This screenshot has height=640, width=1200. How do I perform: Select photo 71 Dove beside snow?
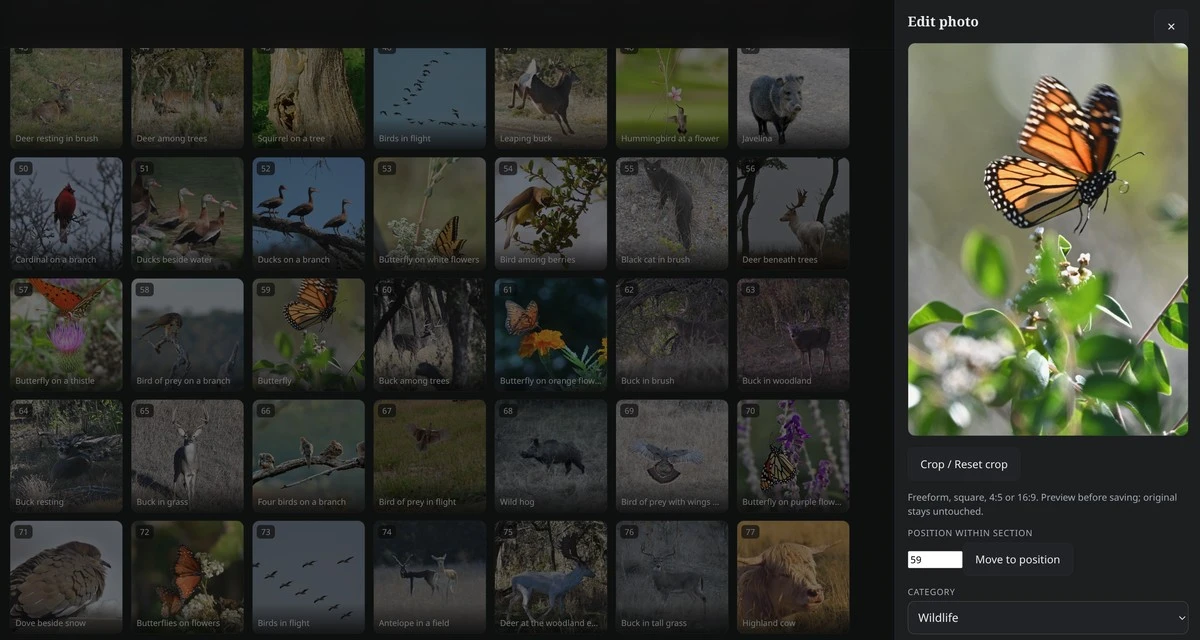(66, 577)
